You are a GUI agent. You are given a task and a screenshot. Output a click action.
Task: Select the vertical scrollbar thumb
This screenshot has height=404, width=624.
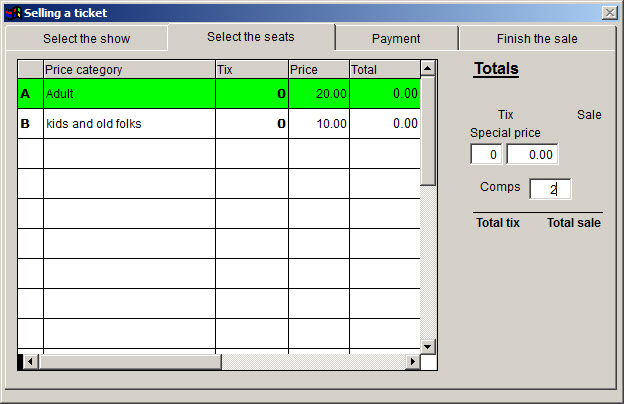coord(428,130)
